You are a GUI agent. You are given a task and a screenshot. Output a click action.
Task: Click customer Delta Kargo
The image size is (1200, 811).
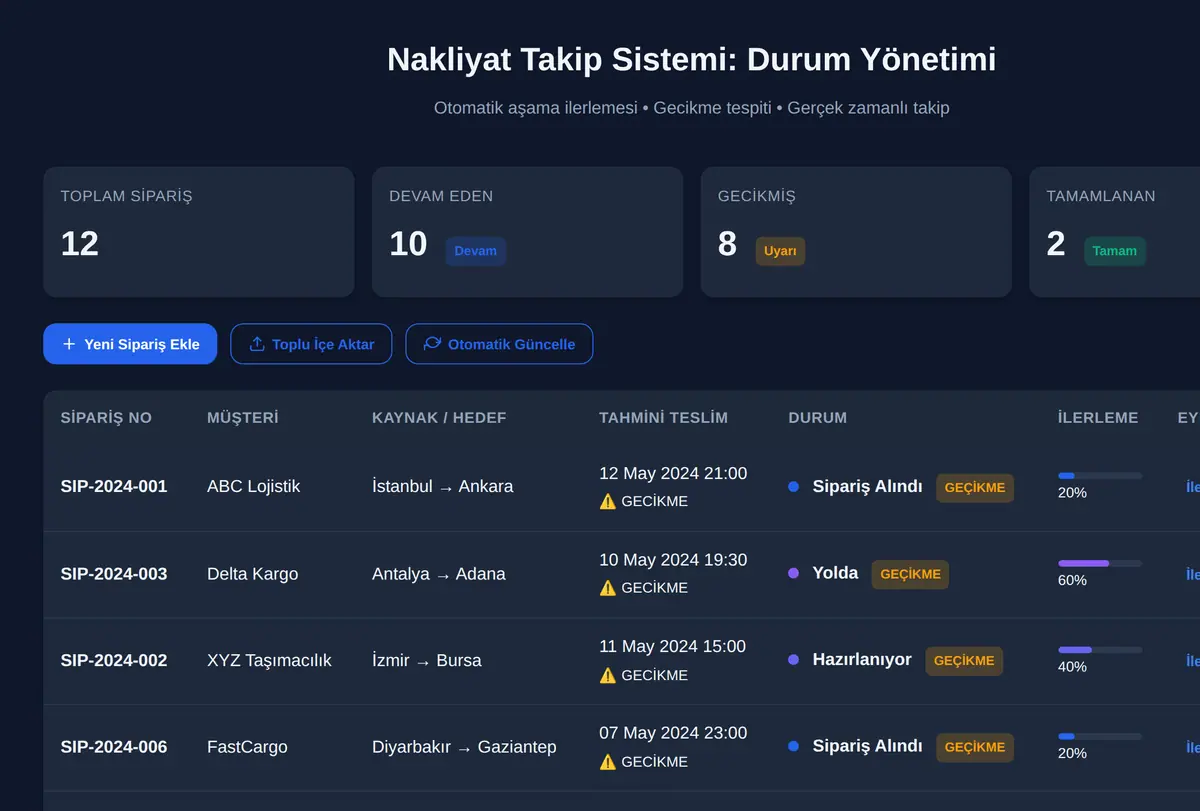tap(253, 574)
